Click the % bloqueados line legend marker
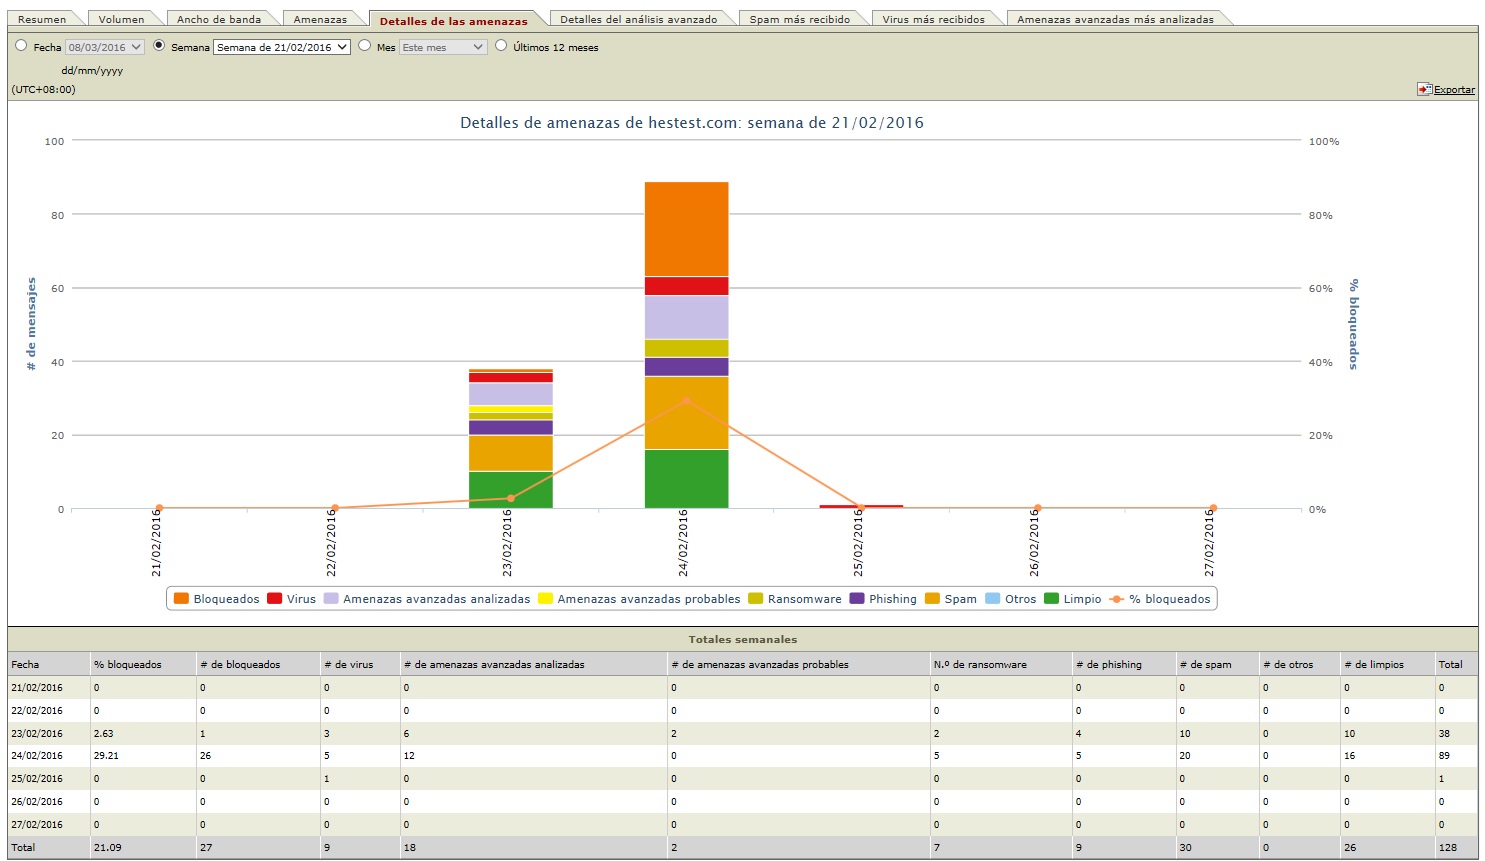1485x861 pixels. pyautogui.click(x=1117, y=599)
